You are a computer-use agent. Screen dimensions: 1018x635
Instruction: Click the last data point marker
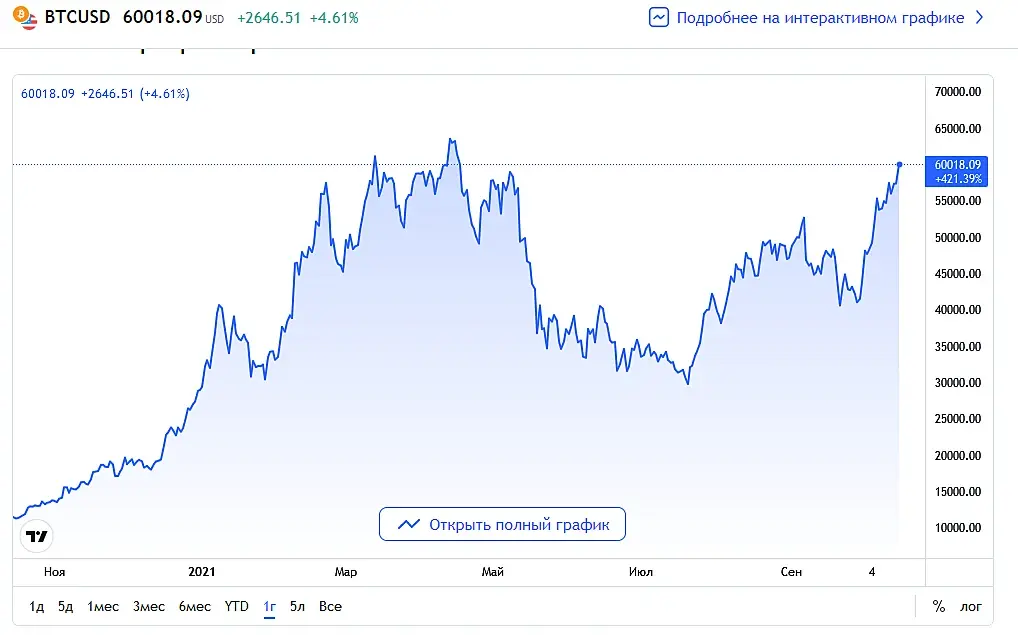tap(899, 164)
